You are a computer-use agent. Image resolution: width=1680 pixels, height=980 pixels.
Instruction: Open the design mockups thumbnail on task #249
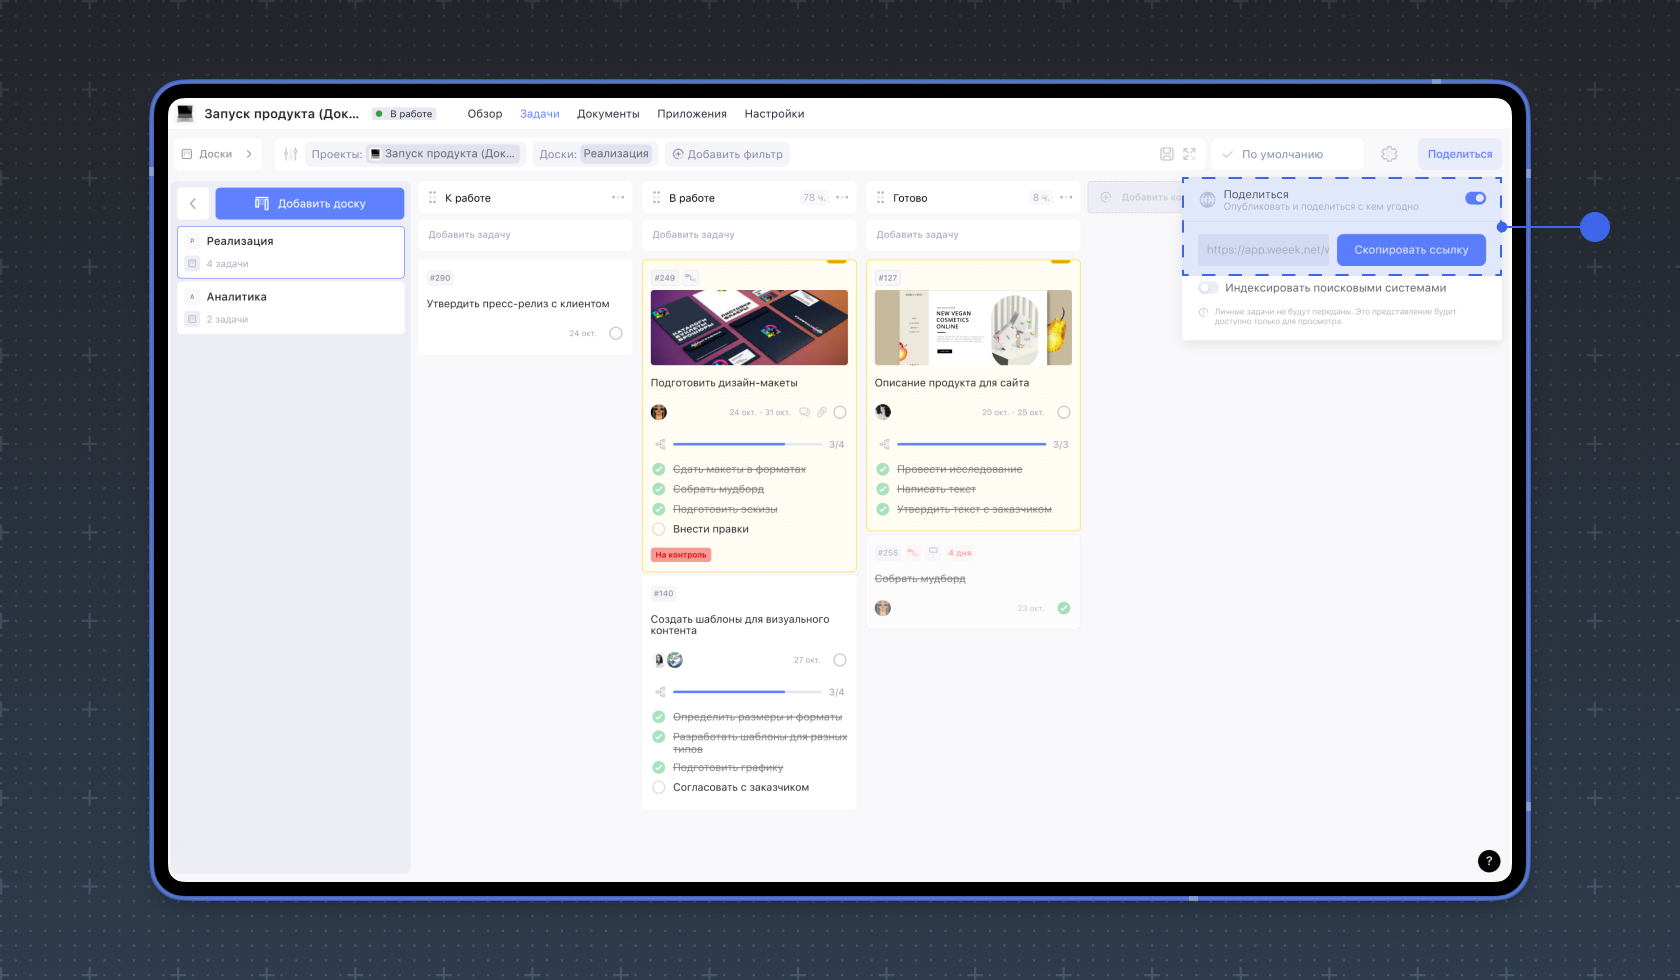pyautogui.click(x=749, y=328)
